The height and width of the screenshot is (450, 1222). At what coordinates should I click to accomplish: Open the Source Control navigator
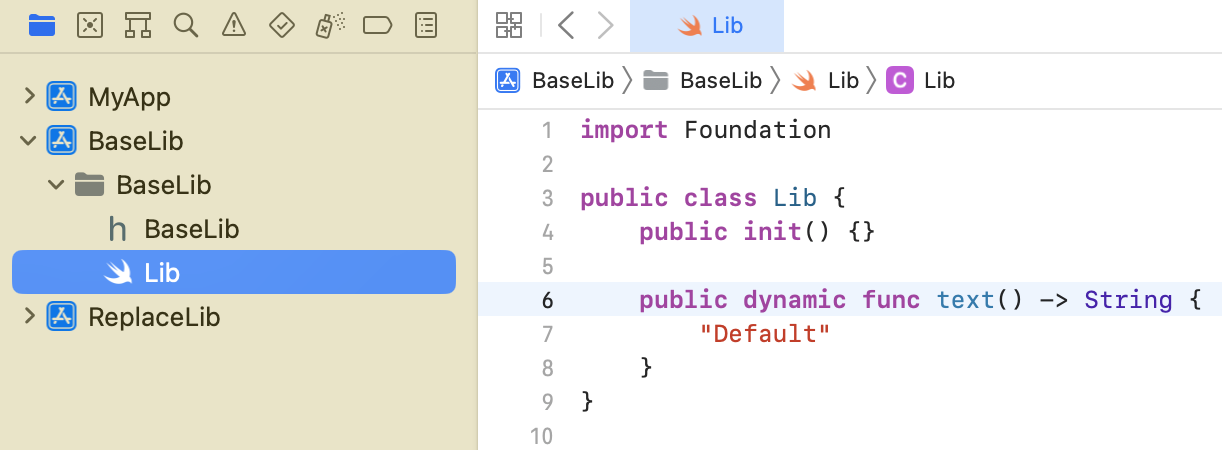[x=90, y=25]
